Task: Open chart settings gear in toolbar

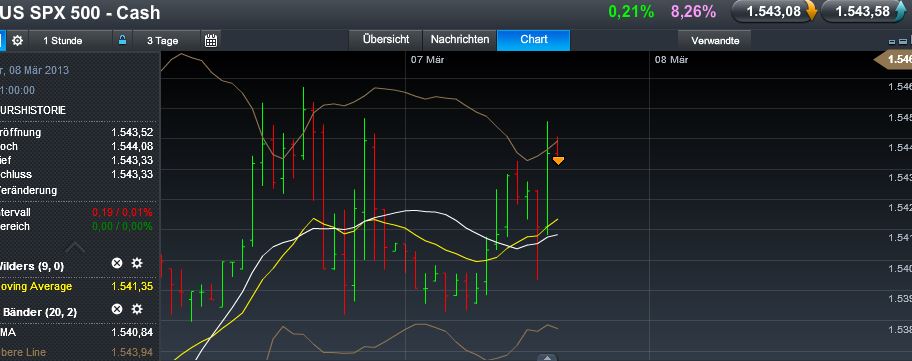Action: click(x=17, y=41)
